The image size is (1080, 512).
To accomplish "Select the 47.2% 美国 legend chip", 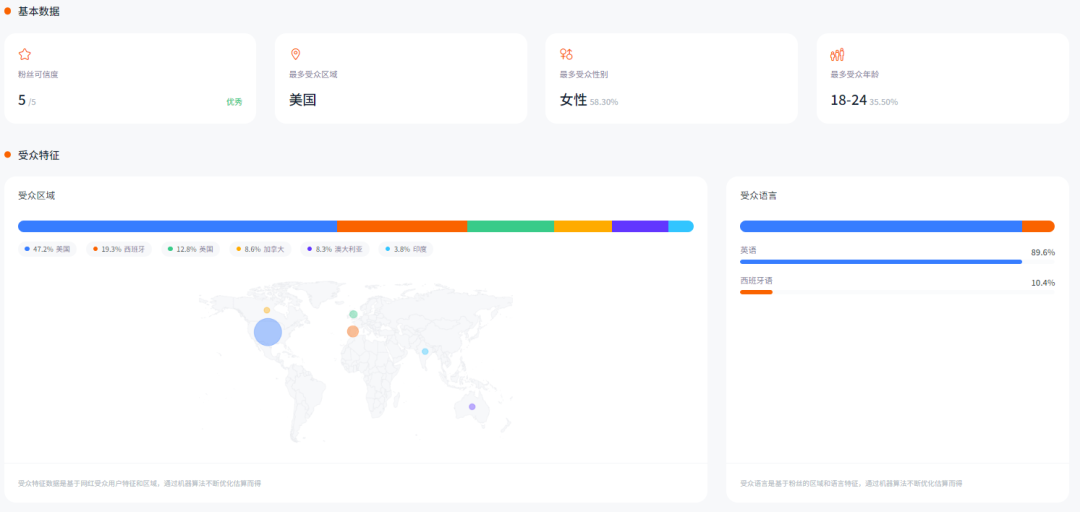I will pyautogui.click(x=48, y=249).
